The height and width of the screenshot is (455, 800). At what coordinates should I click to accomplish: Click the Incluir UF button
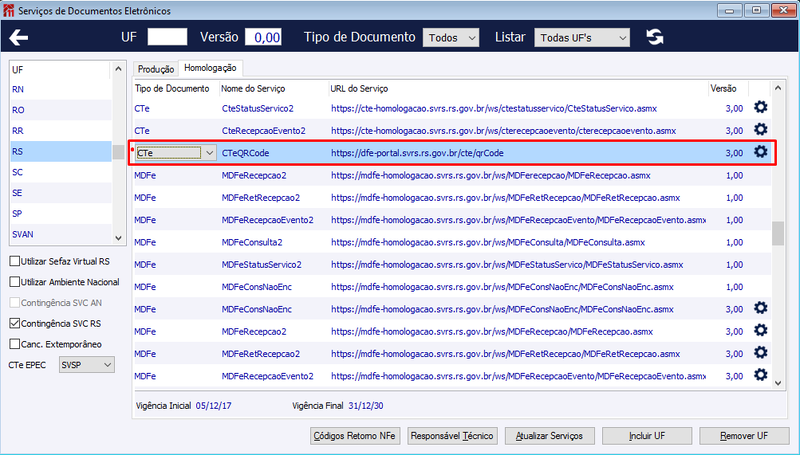click(x=647, y=436)
